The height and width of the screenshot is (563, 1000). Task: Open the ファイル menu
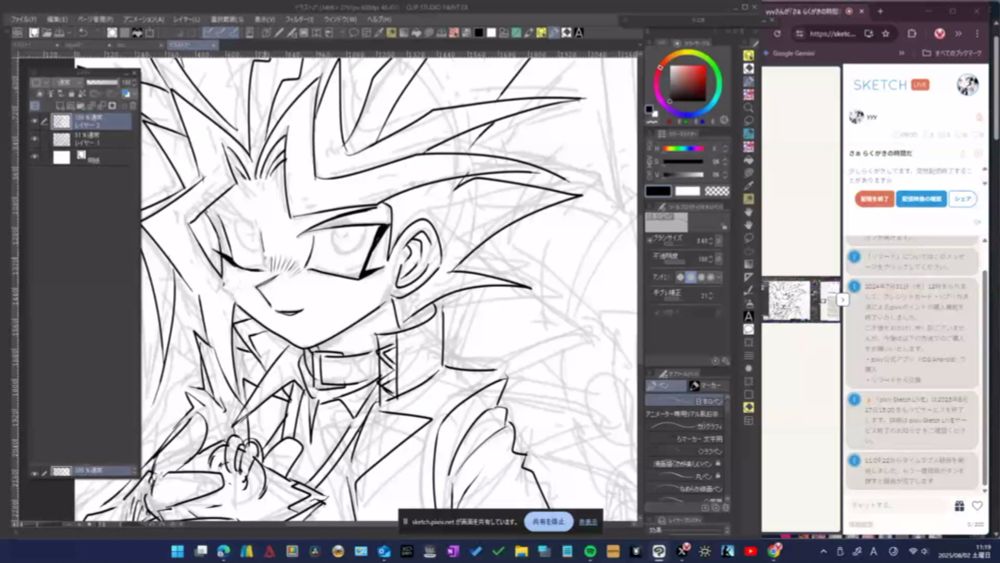[x=24, y=20]
